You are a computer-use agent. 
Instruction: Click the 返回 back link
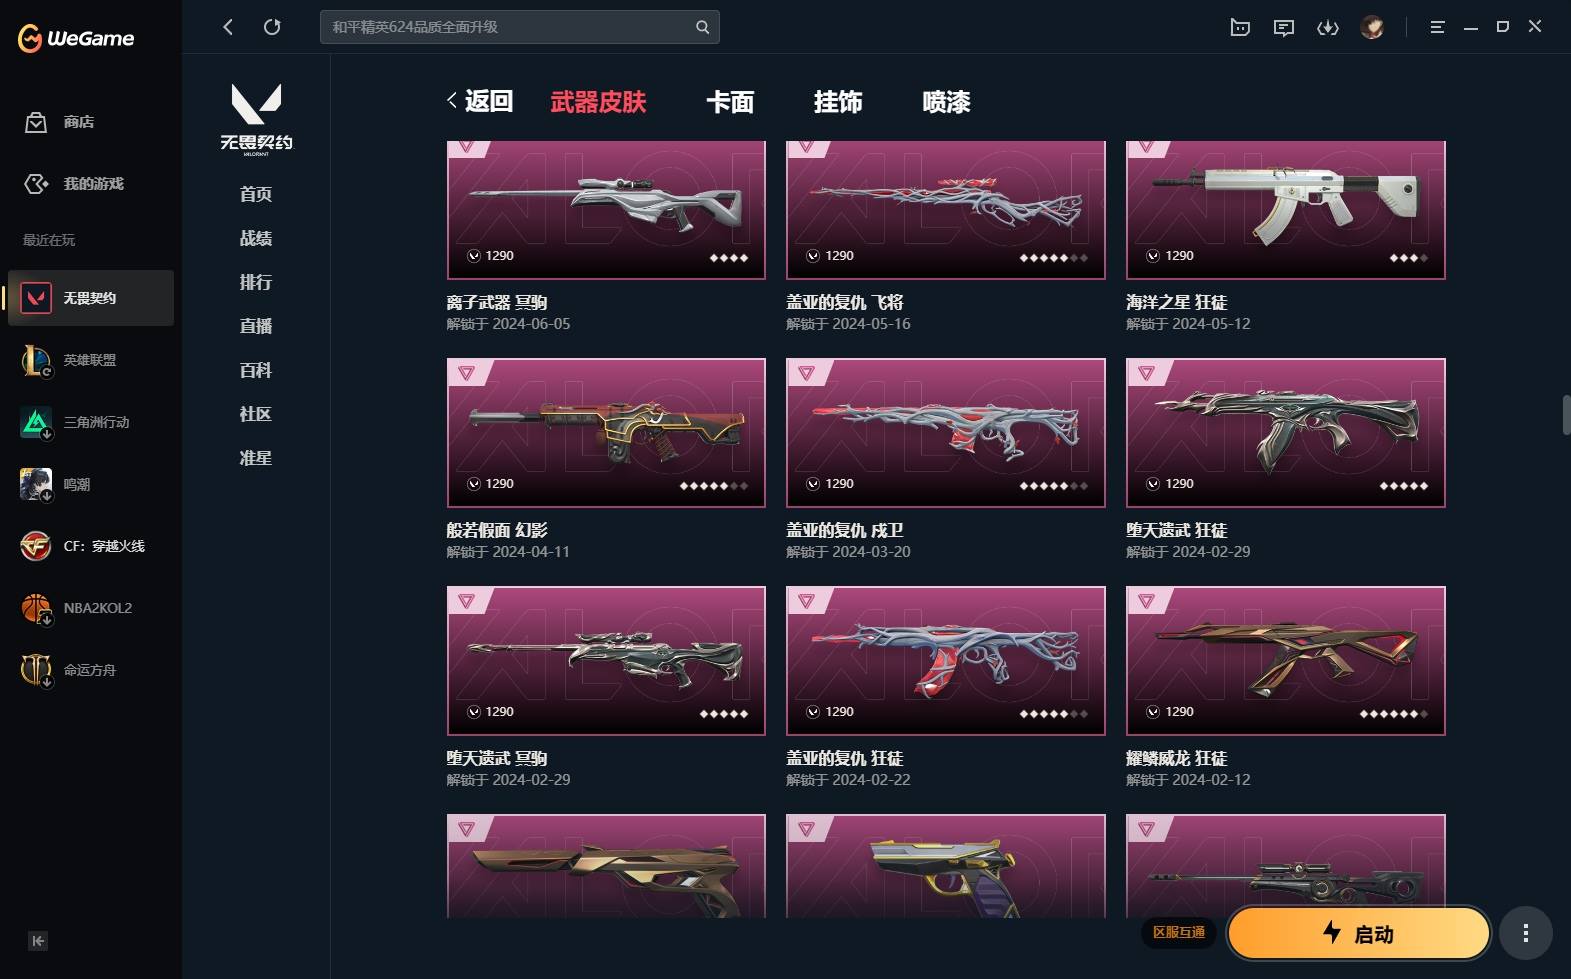480,101
